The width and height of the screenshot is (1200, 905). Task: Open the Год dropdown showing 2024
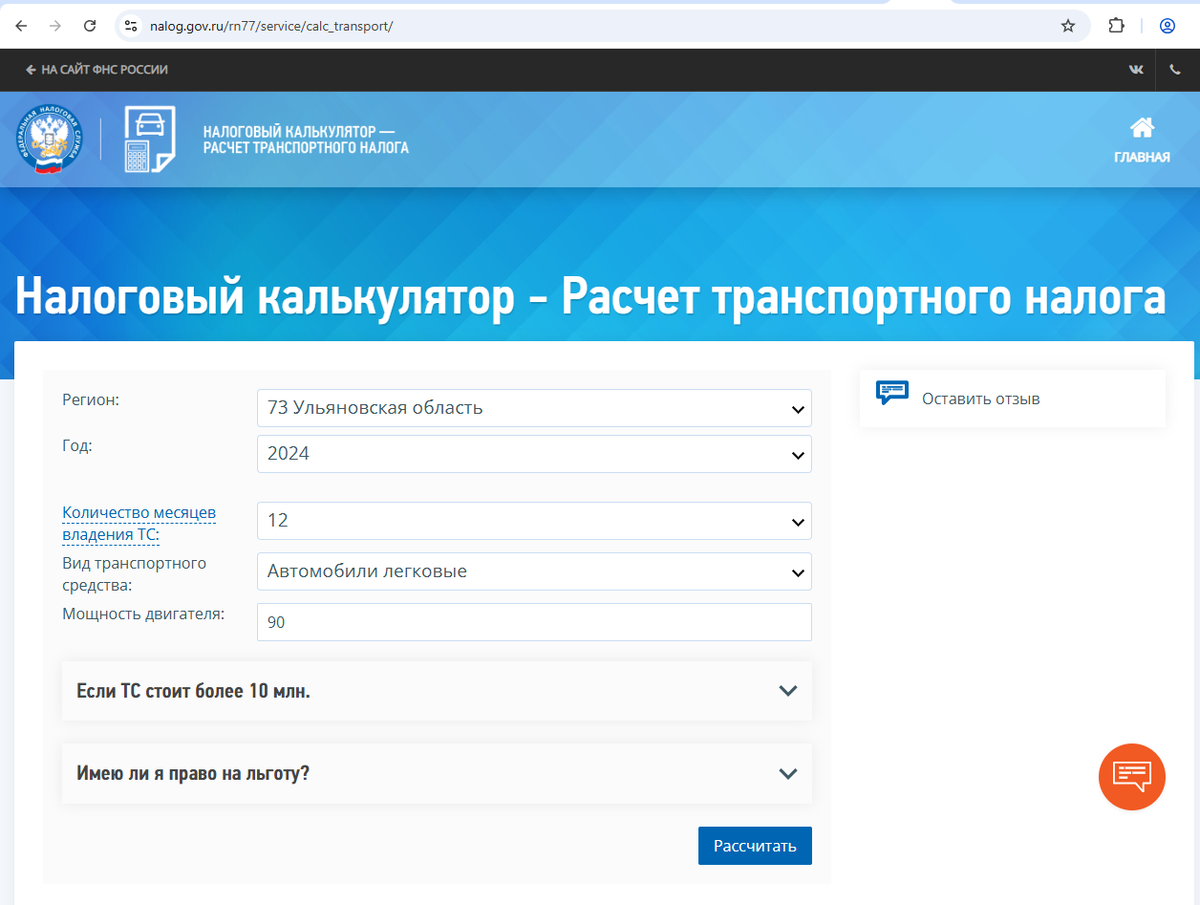tap(534, 453)
